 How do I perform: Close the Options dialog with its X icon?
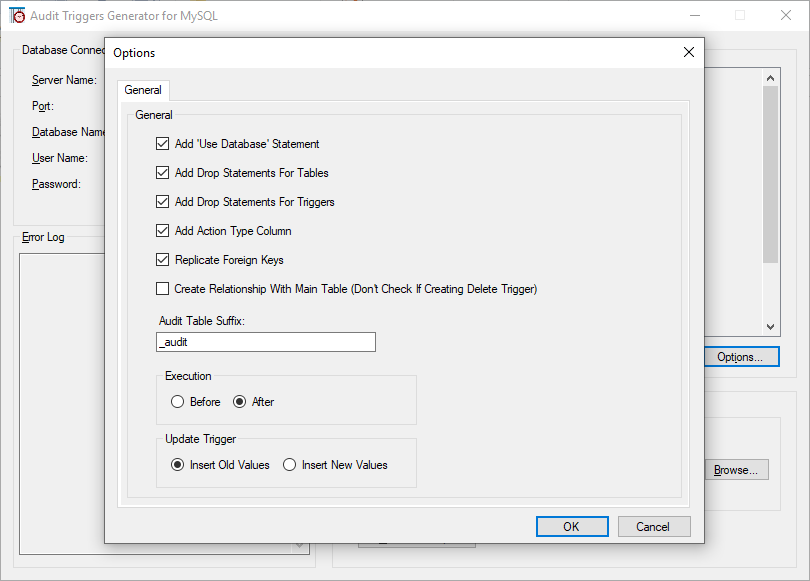[688, 52]
